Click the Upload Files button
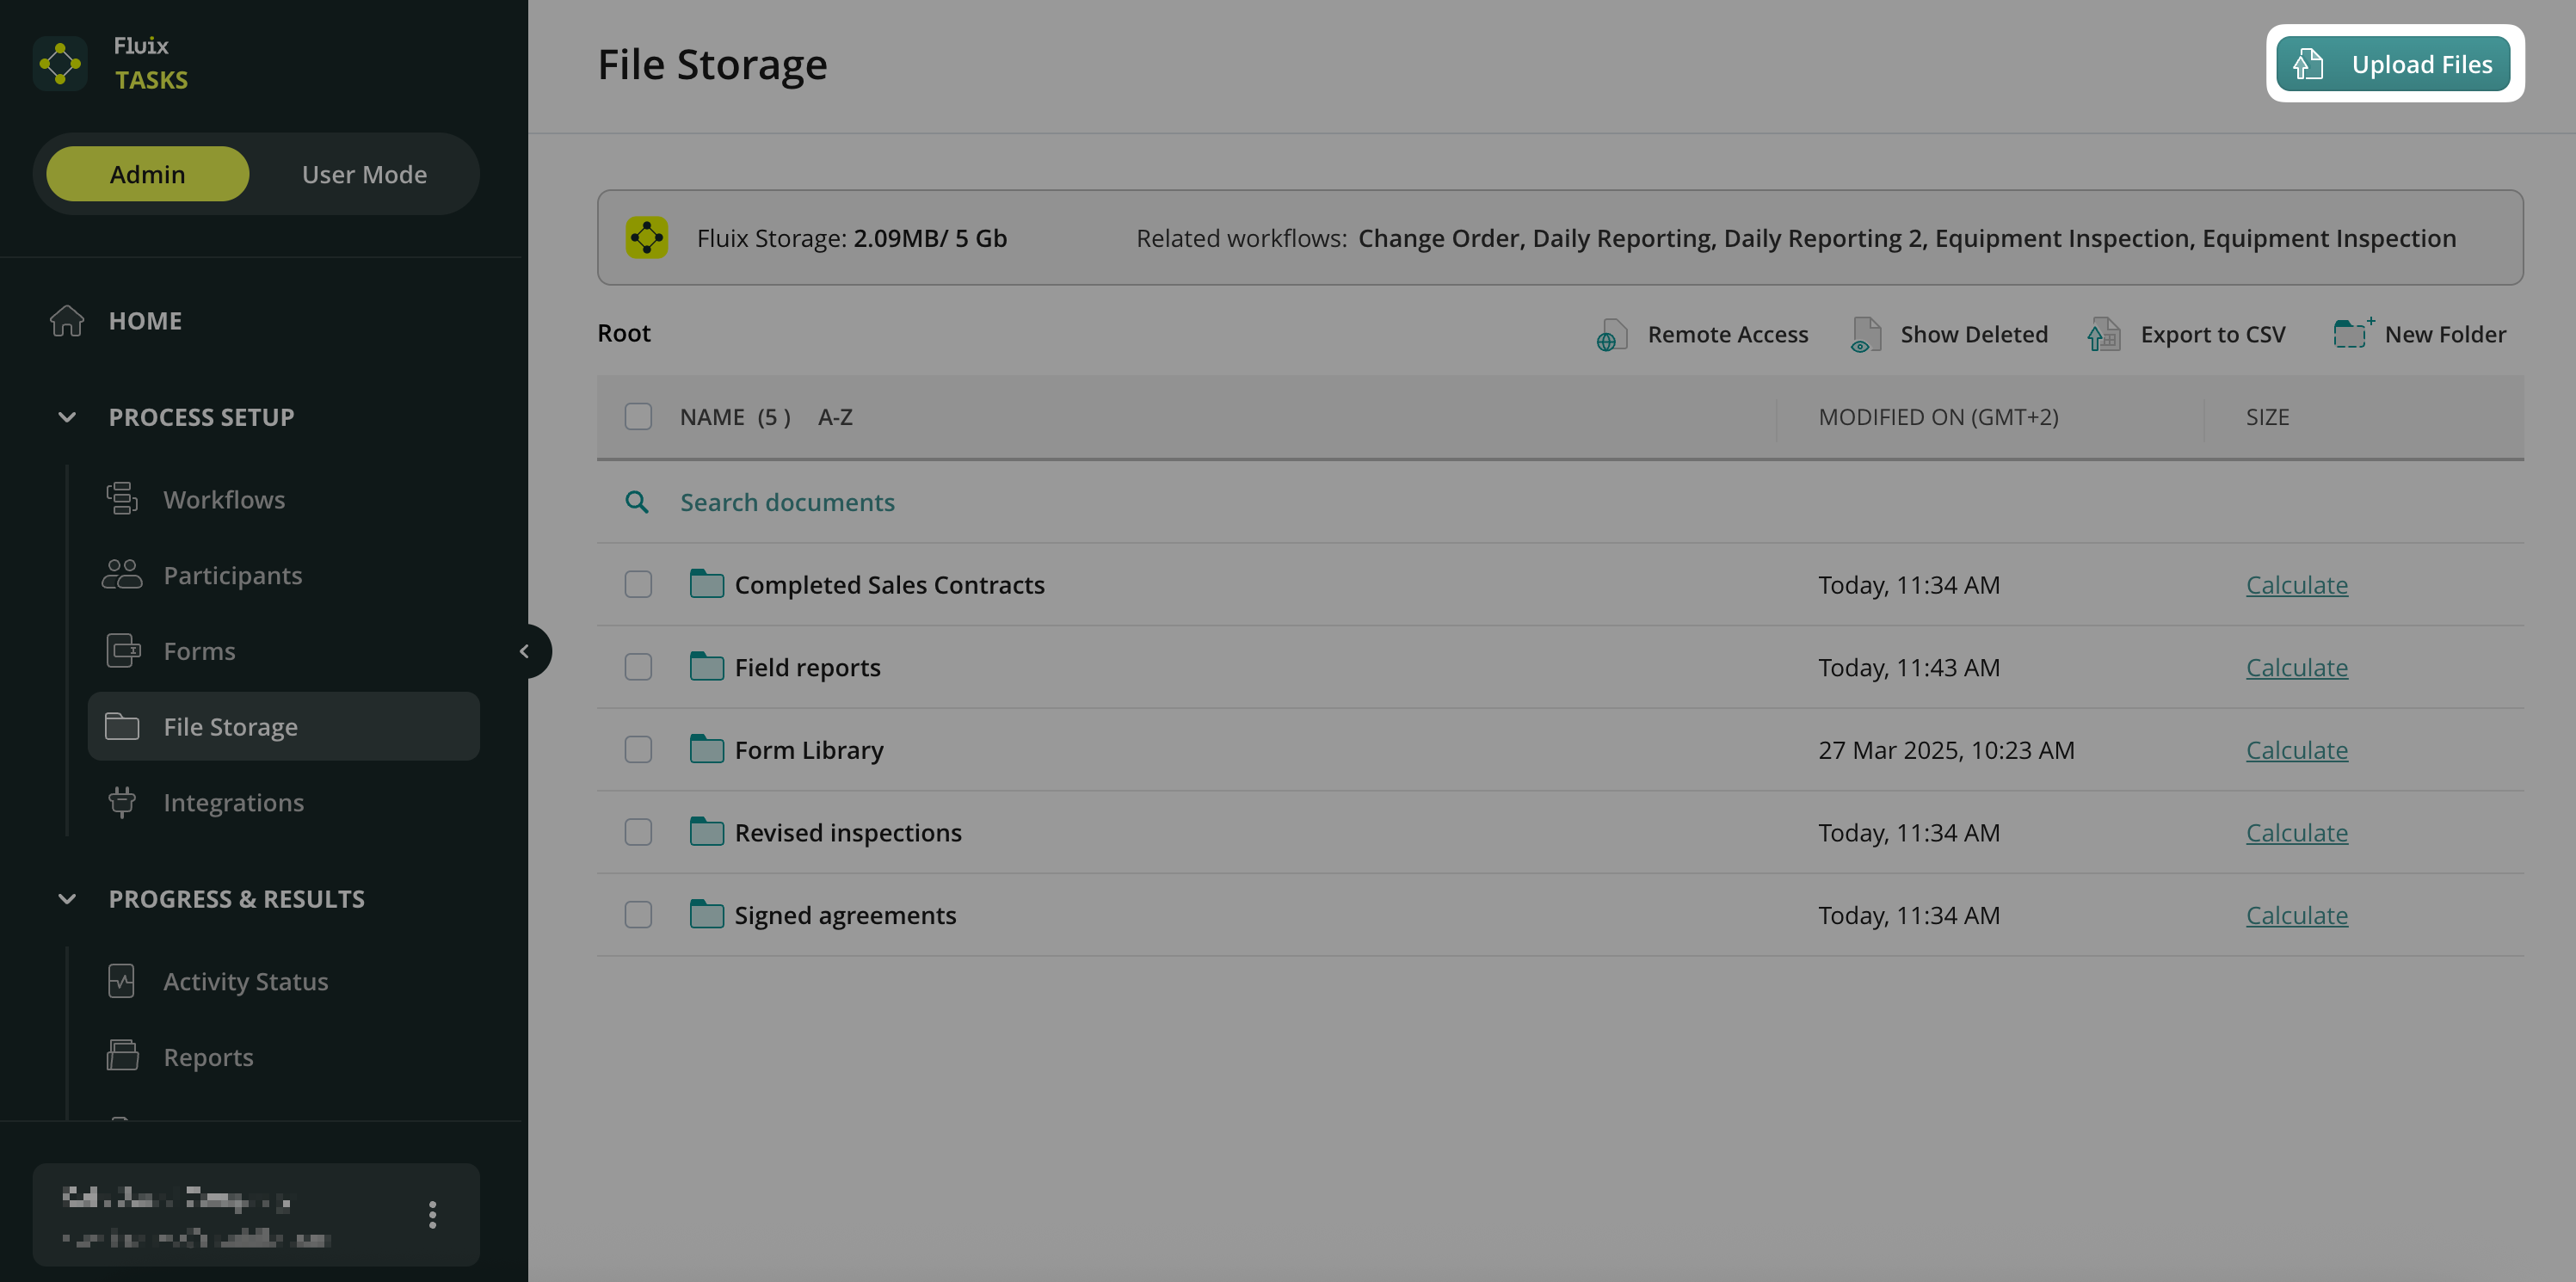The image size is (2576, 1282). [2393, 64]
